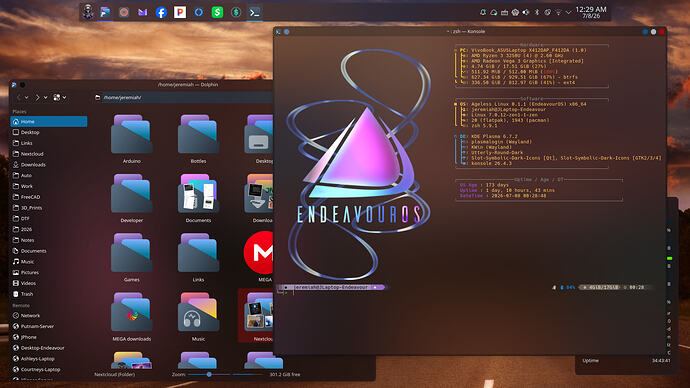Open the volume speaker tray icon

[526, 12]
